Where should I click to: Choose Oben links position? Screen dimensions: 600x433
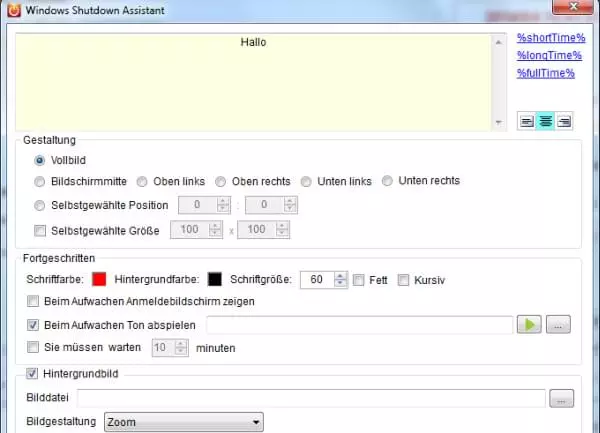click(142, 181)
